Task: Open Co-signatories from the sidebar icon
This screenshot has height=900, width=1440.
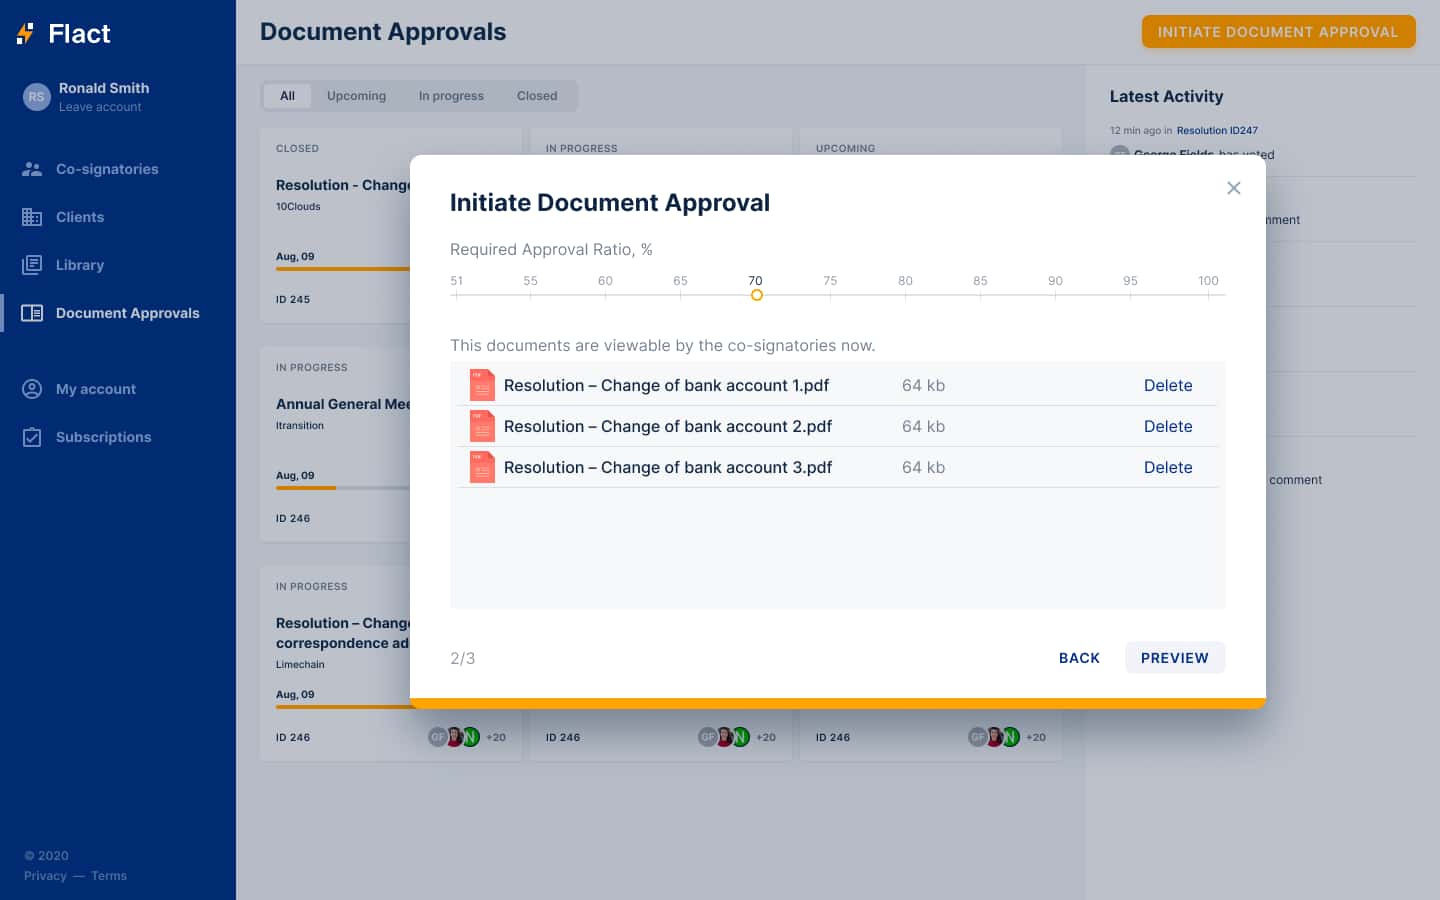Action: coord(32,169)
